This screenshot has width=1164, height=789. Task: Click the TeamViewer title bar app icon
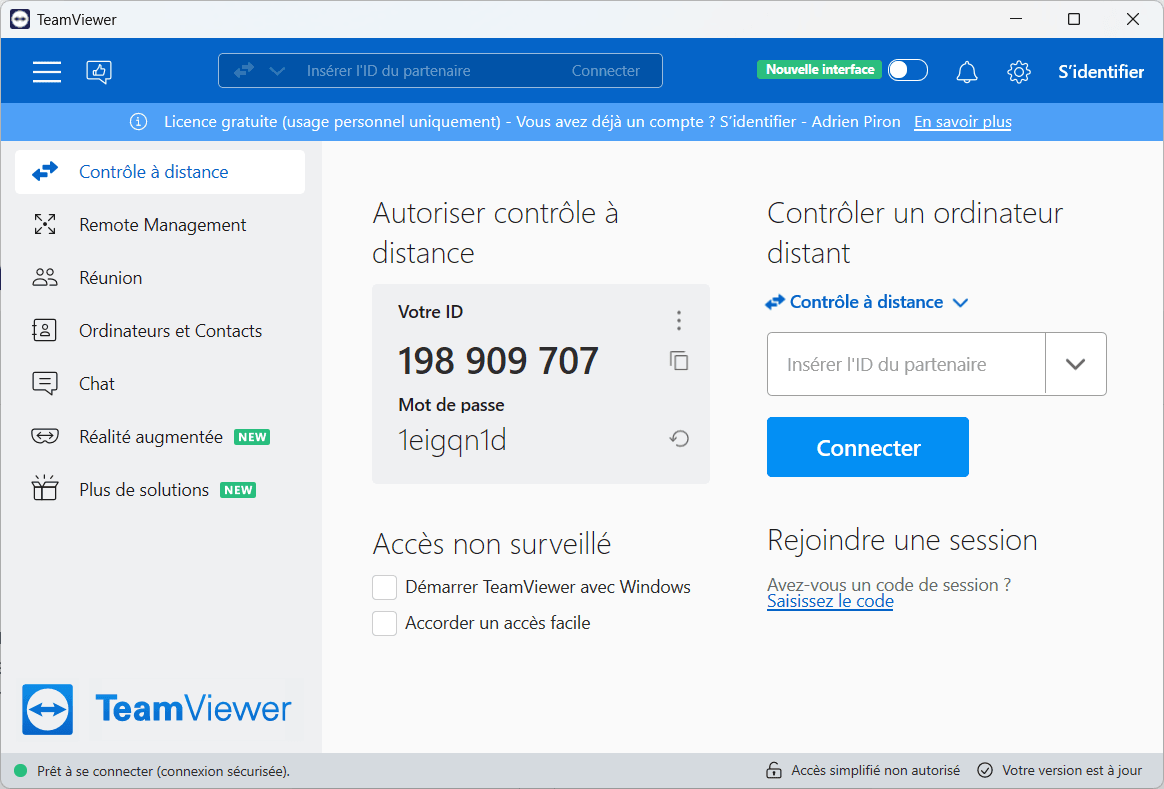(x=20, y=19)
